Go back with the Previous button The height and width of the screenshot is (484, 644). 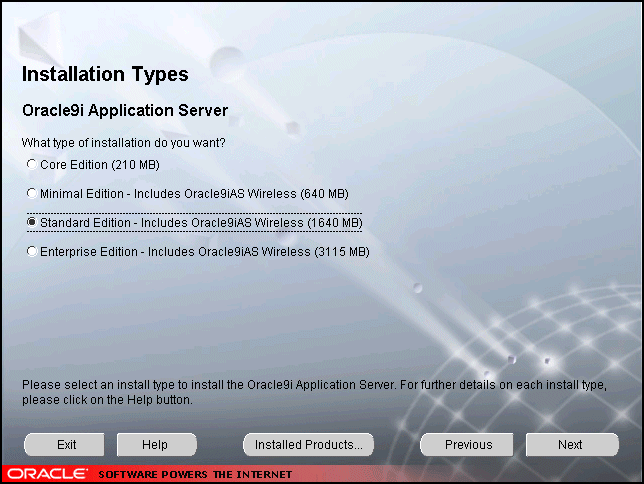tap(467, 445)
